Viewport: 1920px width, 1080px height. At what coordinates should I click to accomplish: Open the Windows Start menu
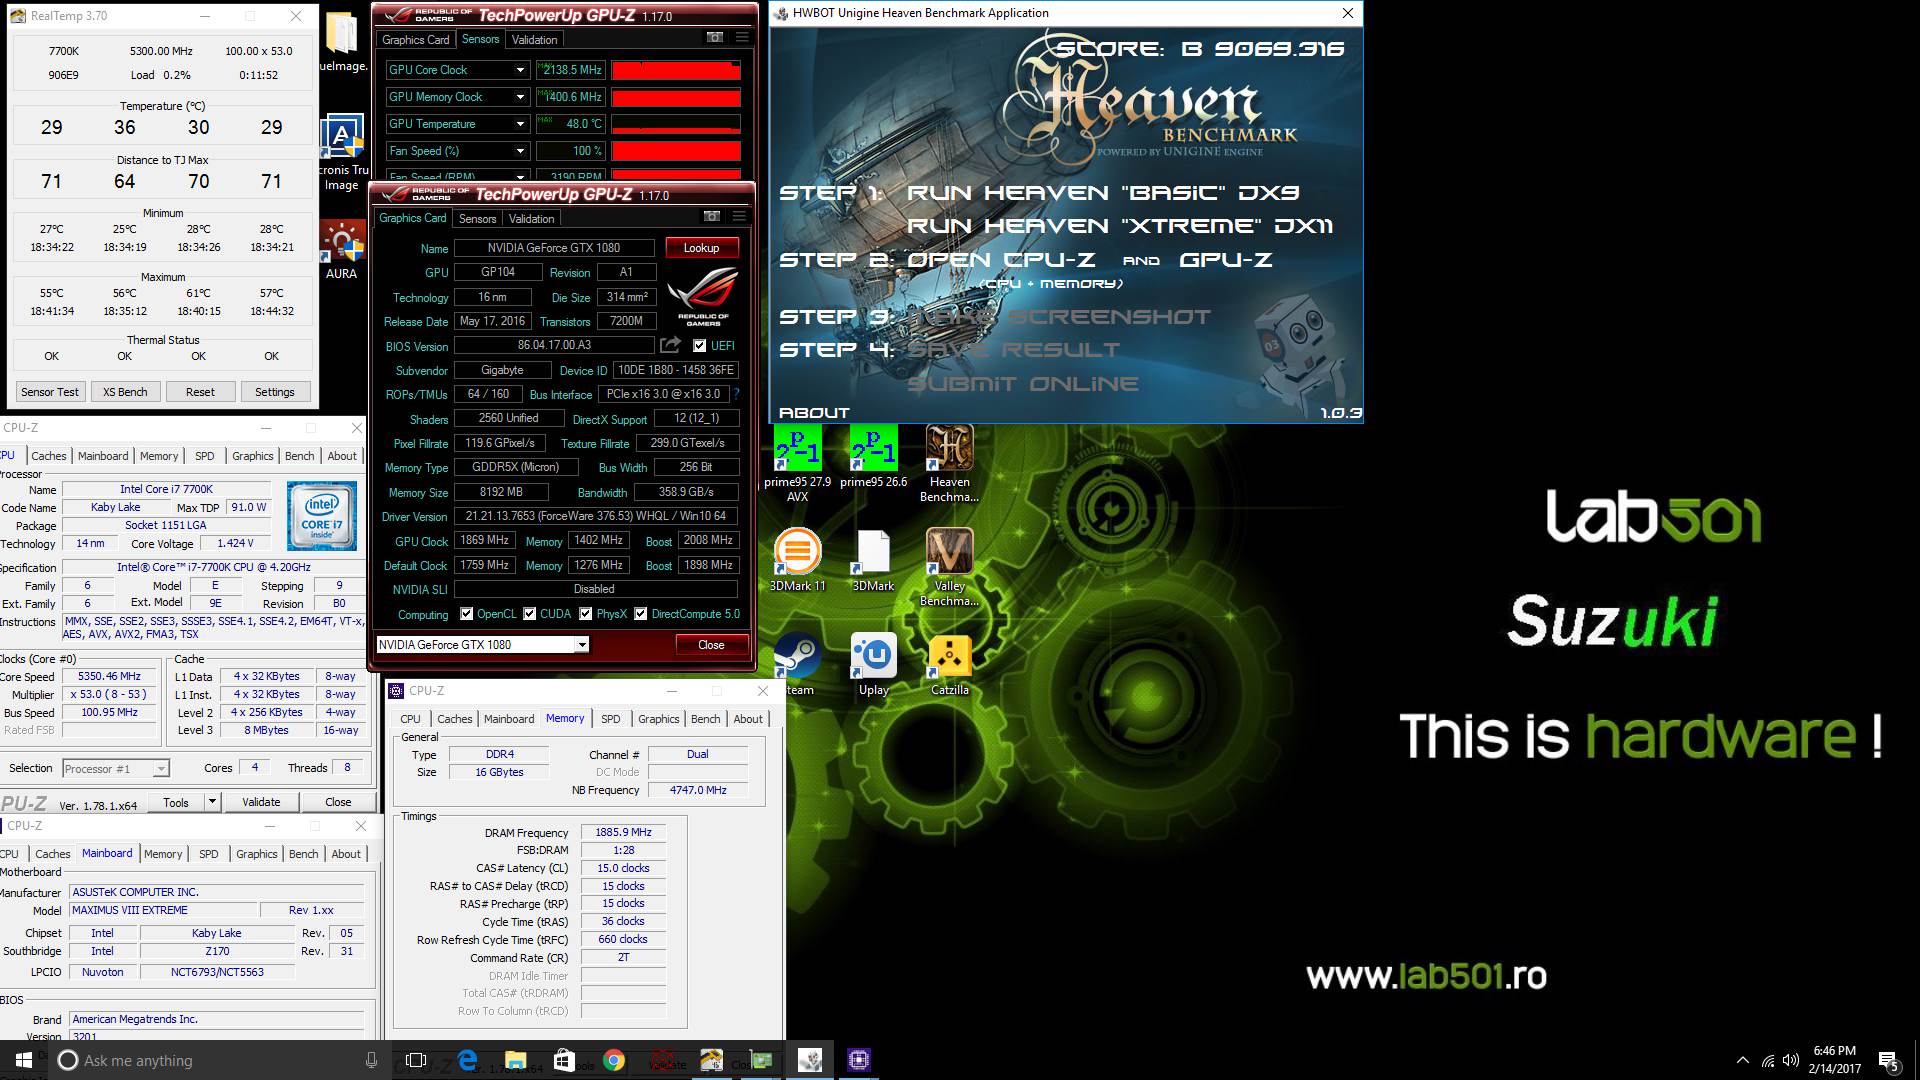23,1060
